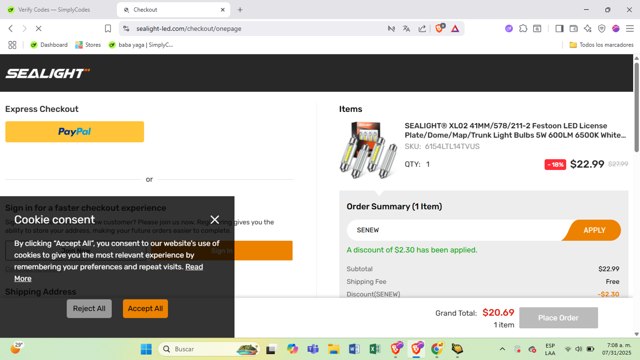Click the address bar URL

pos(189,29)
